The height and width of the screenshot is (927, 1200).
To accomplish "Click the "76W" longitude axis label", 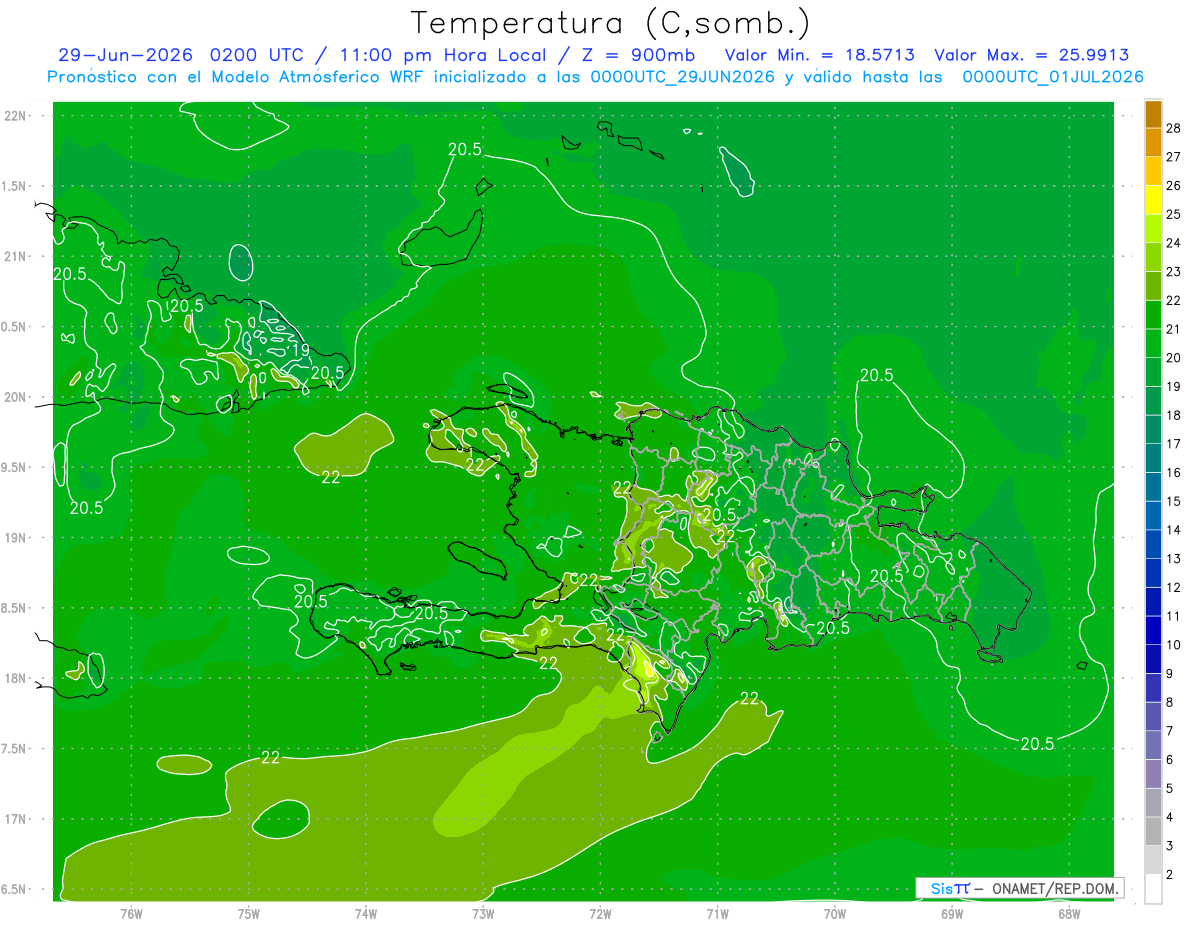I will pyautogui.click(x=131, y=912).
